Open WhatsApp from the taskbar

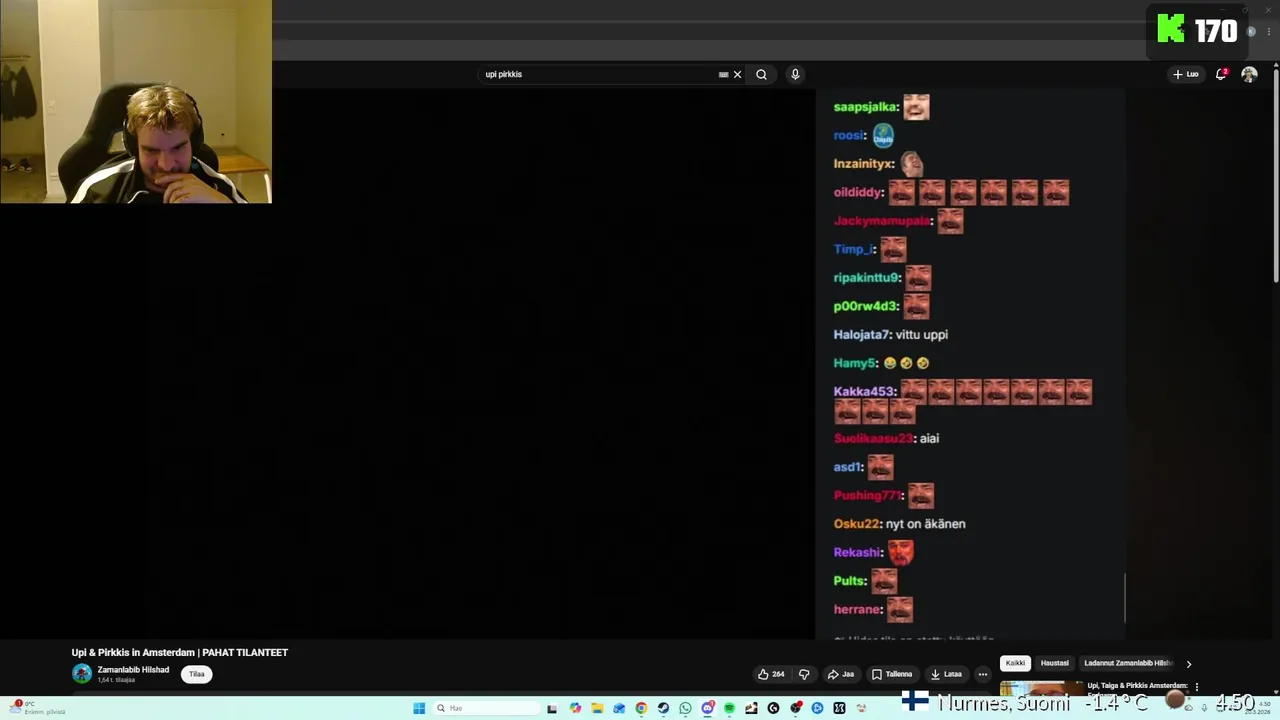click(x=685, y=708)
